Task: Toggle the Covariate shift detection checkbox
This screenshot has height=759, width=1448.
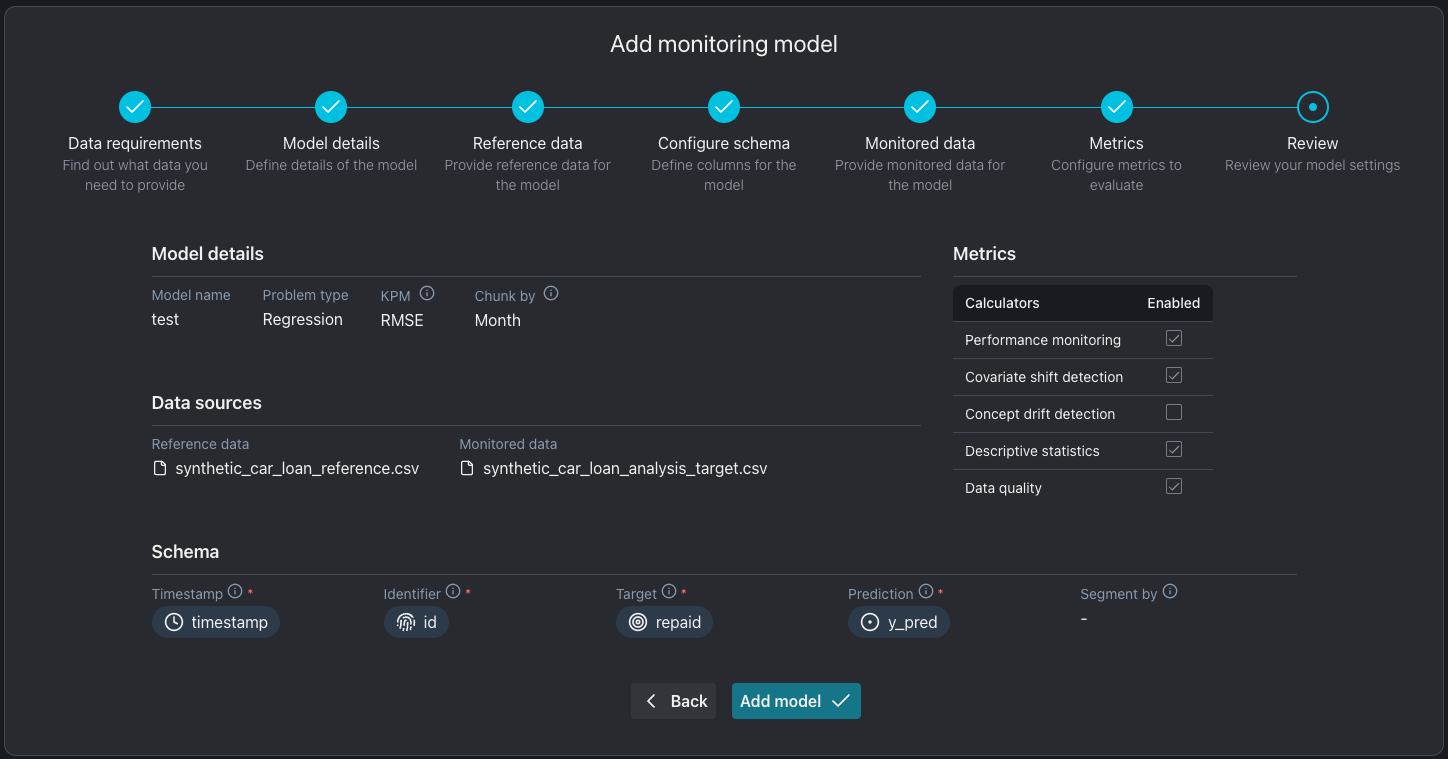Action: click(1174, 376)
